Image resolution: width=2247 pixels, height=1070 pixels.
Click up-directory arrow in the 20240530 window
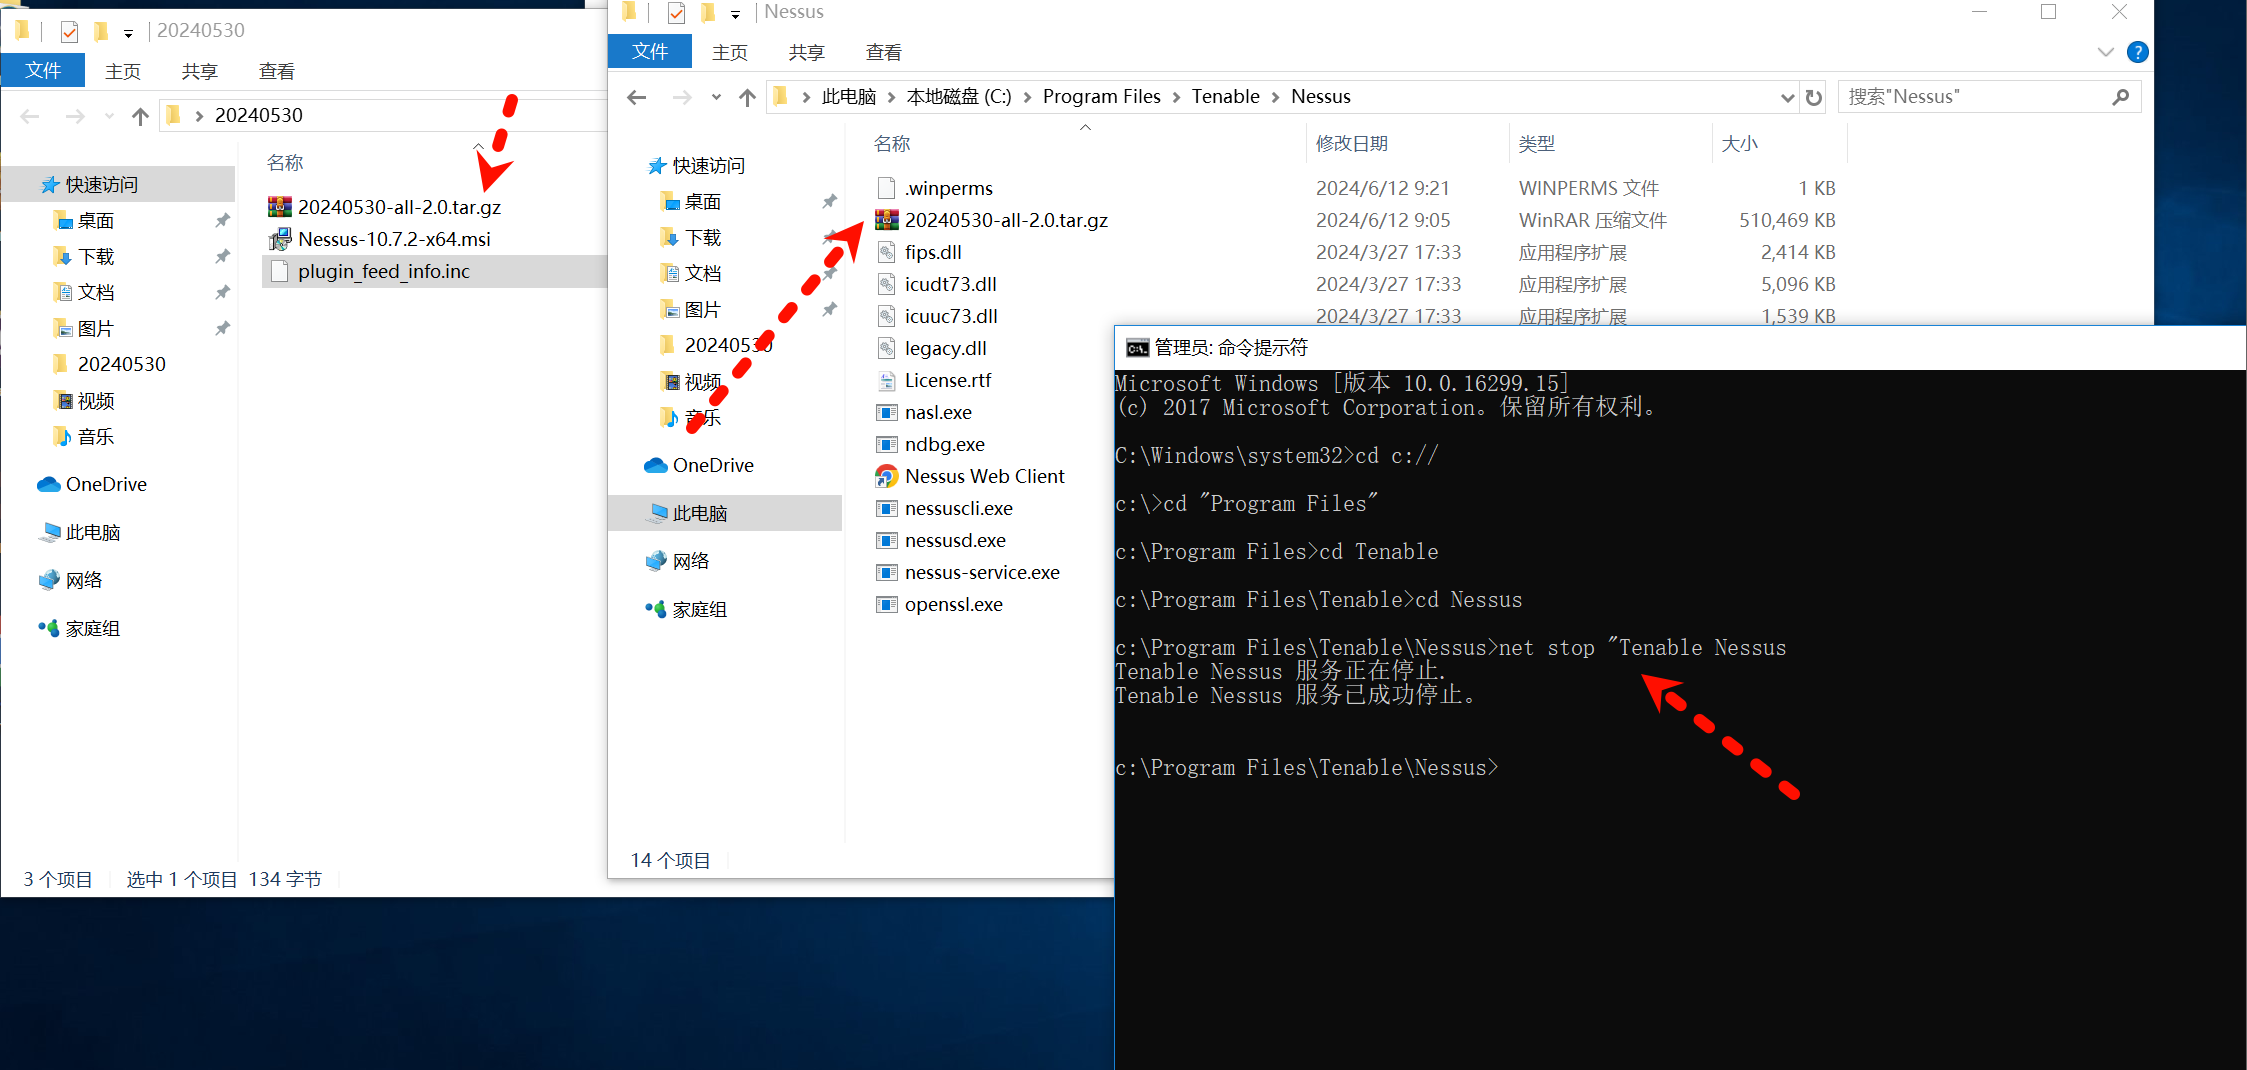pos(140,116)
